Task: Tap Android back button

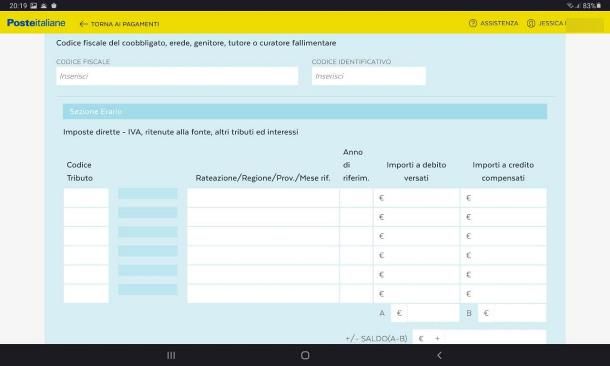Action: pyautogui.click(x=439, y=355)
